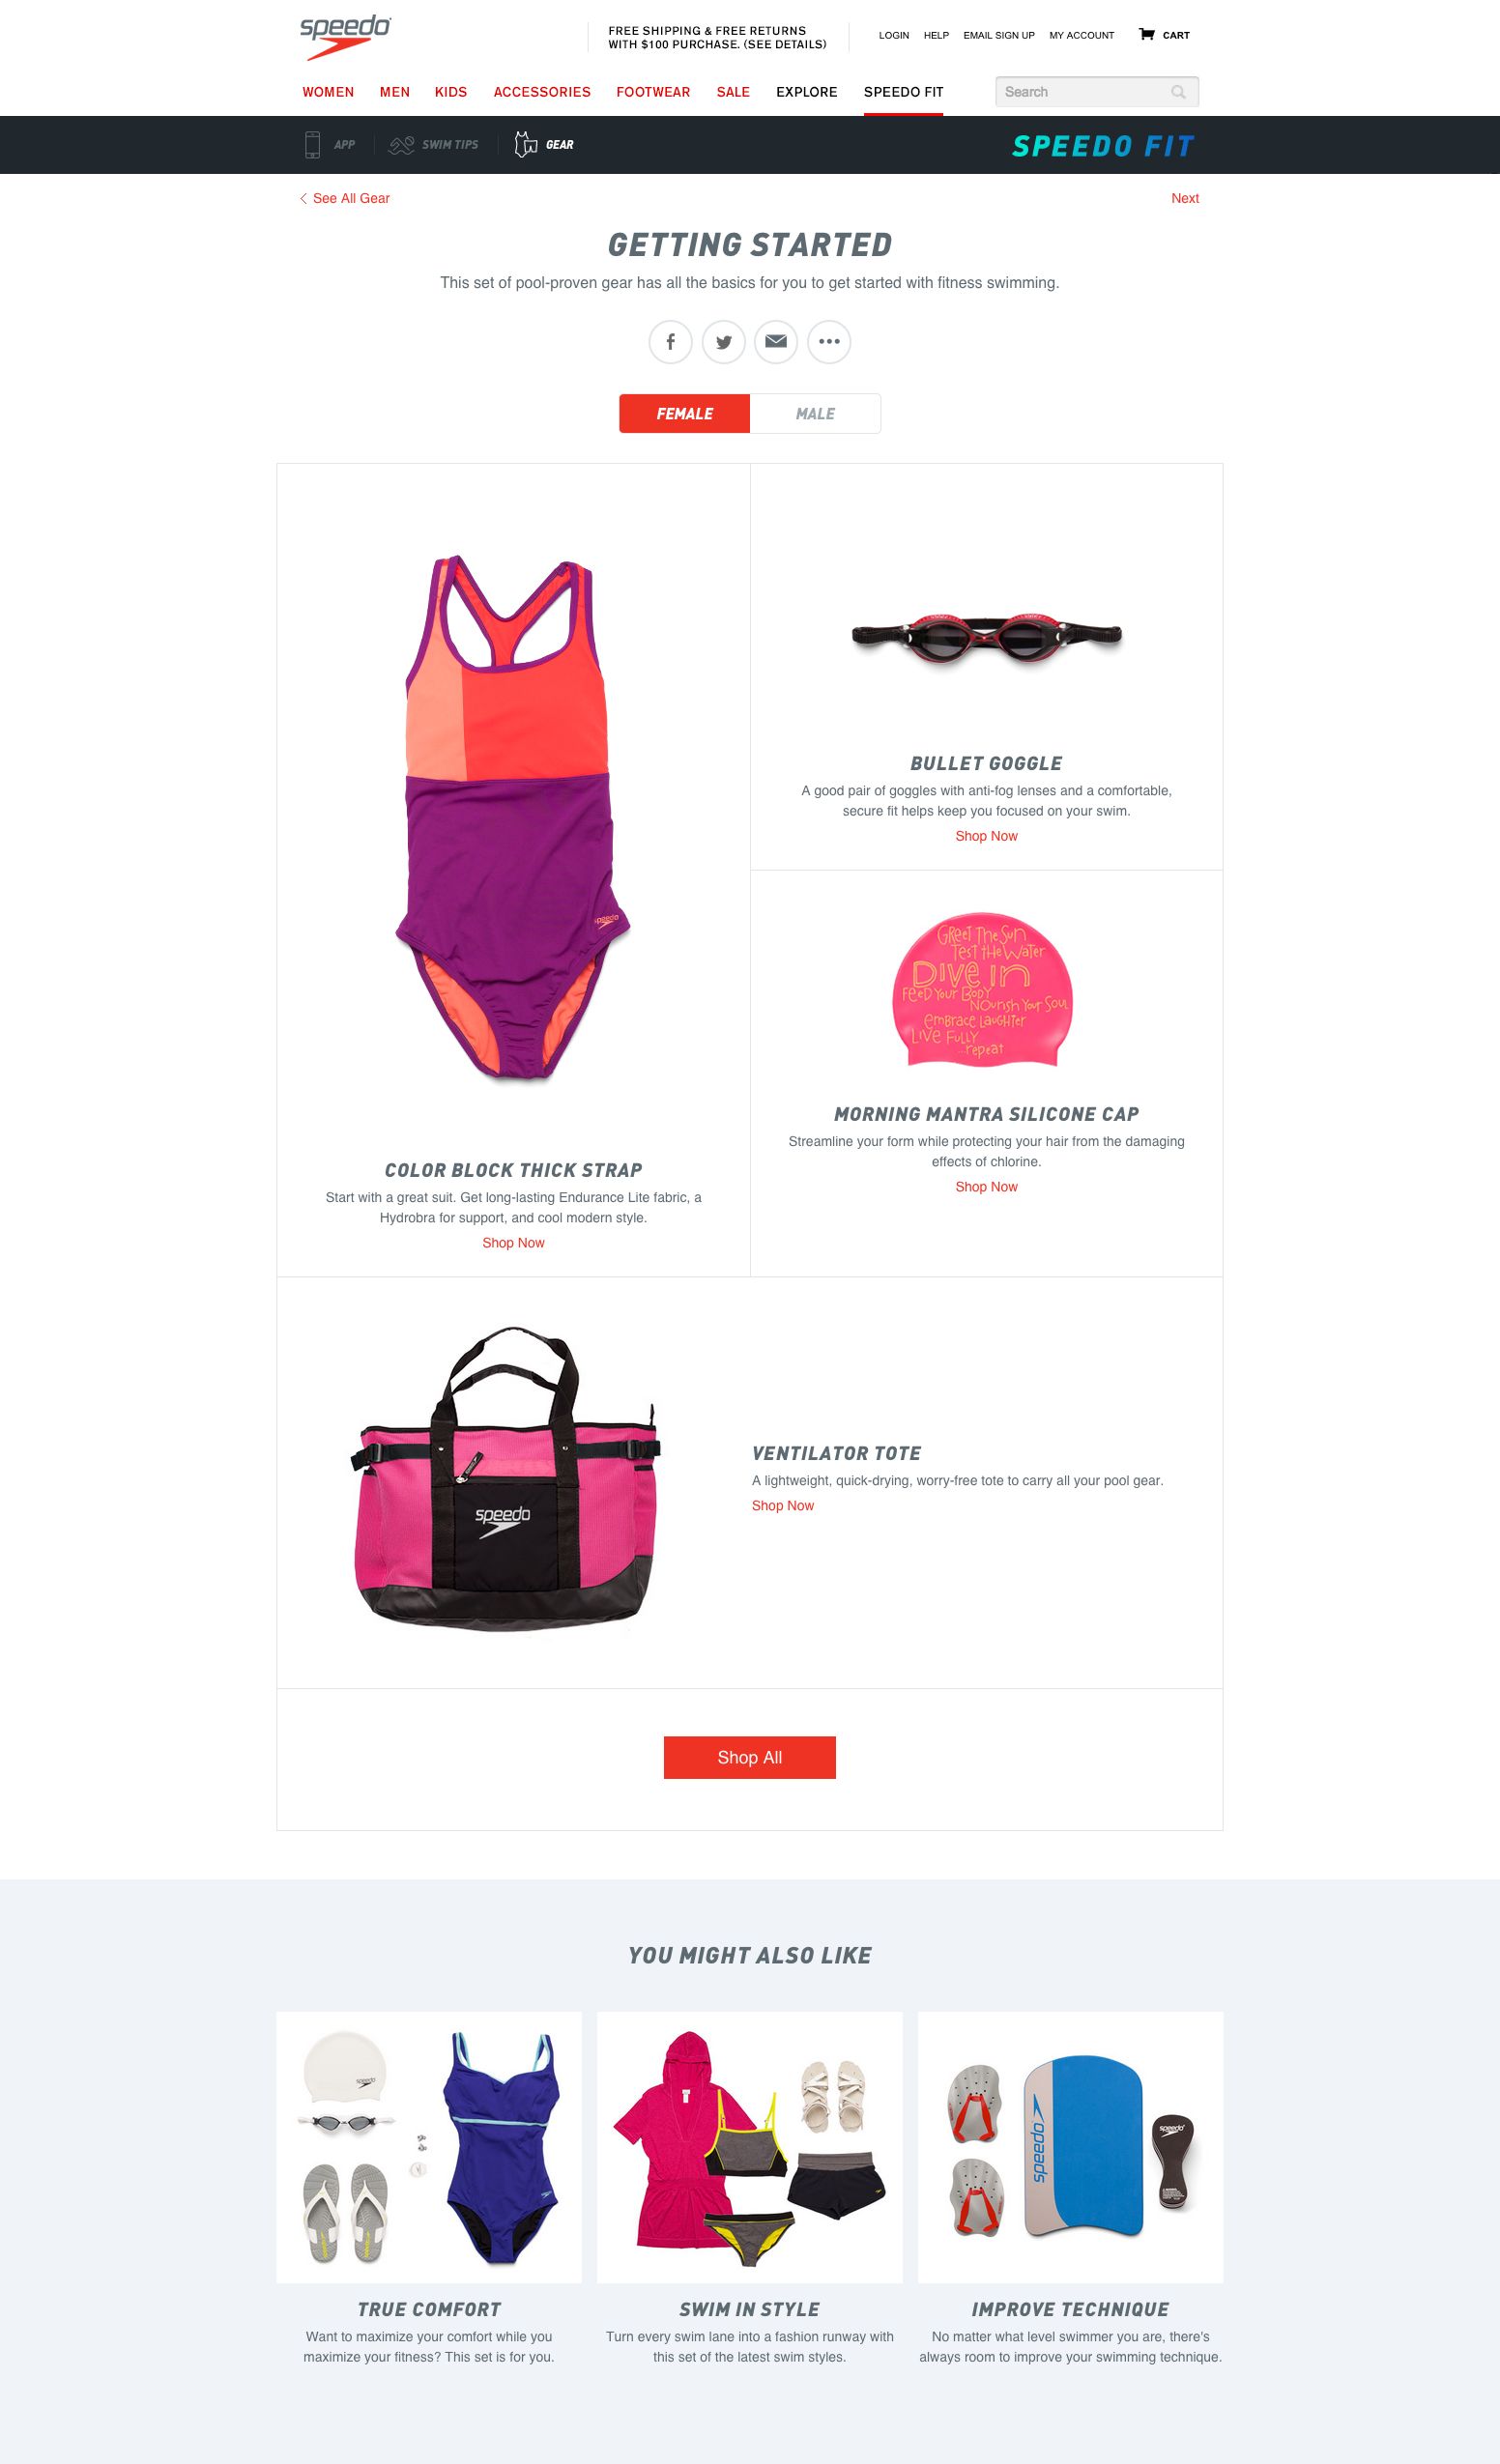Select the Female gear toggle

[684, 414]
